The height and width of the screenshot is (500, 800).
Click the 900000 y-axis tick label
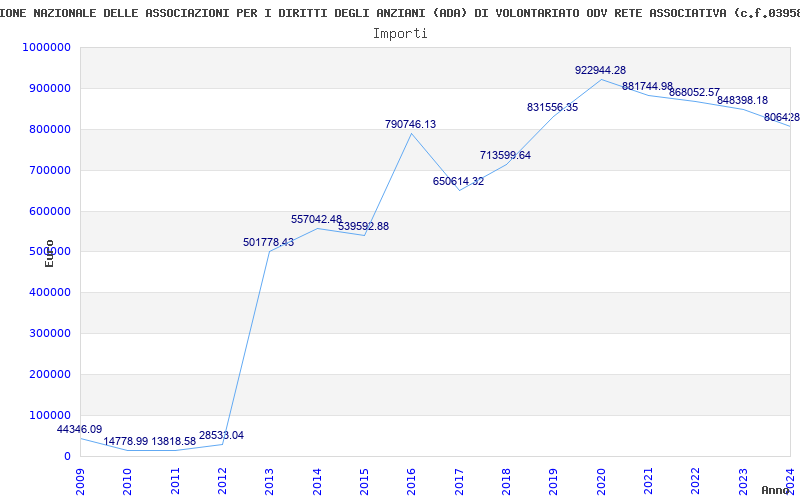point(49,88)
